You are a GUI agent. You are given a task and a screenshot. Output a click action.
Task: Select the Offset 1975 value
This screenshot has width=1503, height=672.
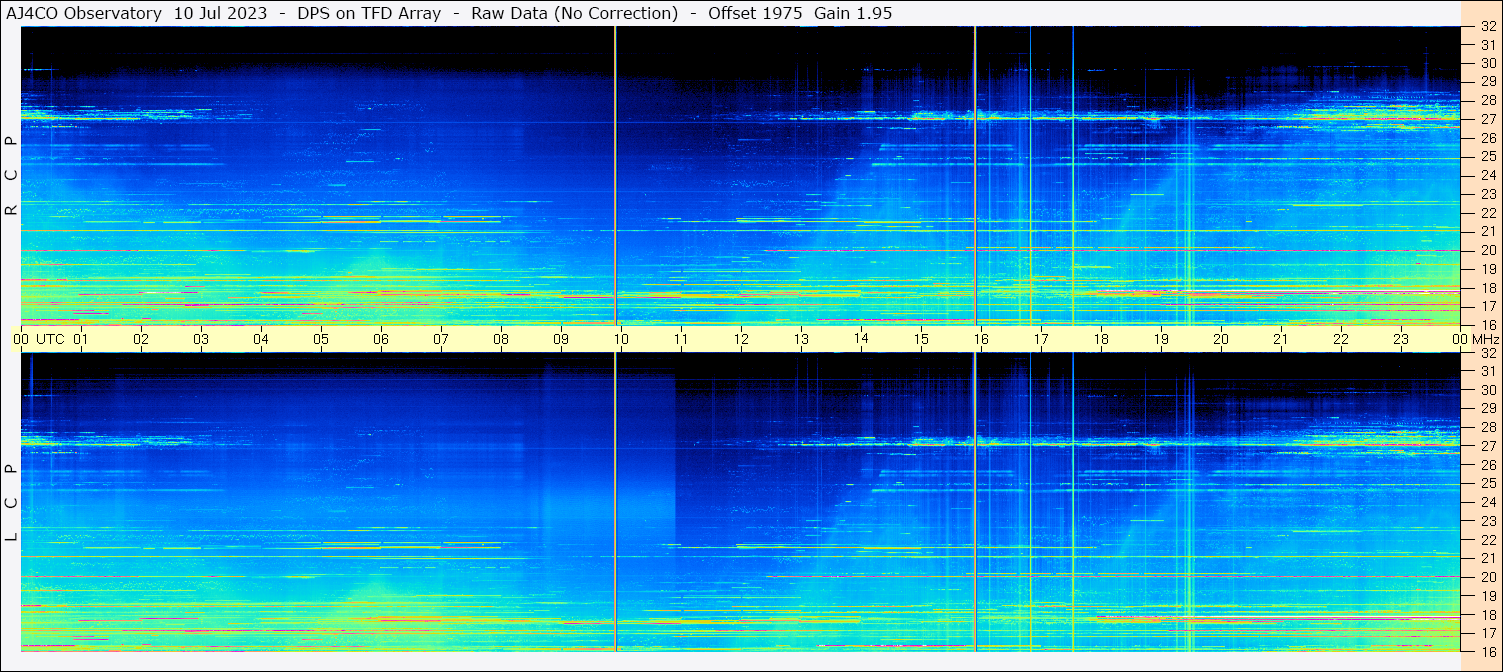pyautogui.click(x=755, y=13)
